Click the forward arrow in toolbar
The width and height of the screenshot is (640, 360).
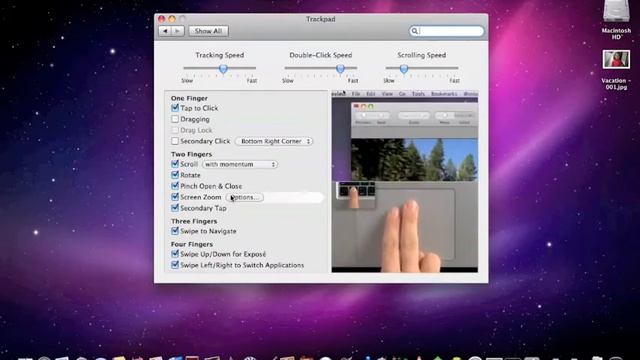tap(178, 31)
